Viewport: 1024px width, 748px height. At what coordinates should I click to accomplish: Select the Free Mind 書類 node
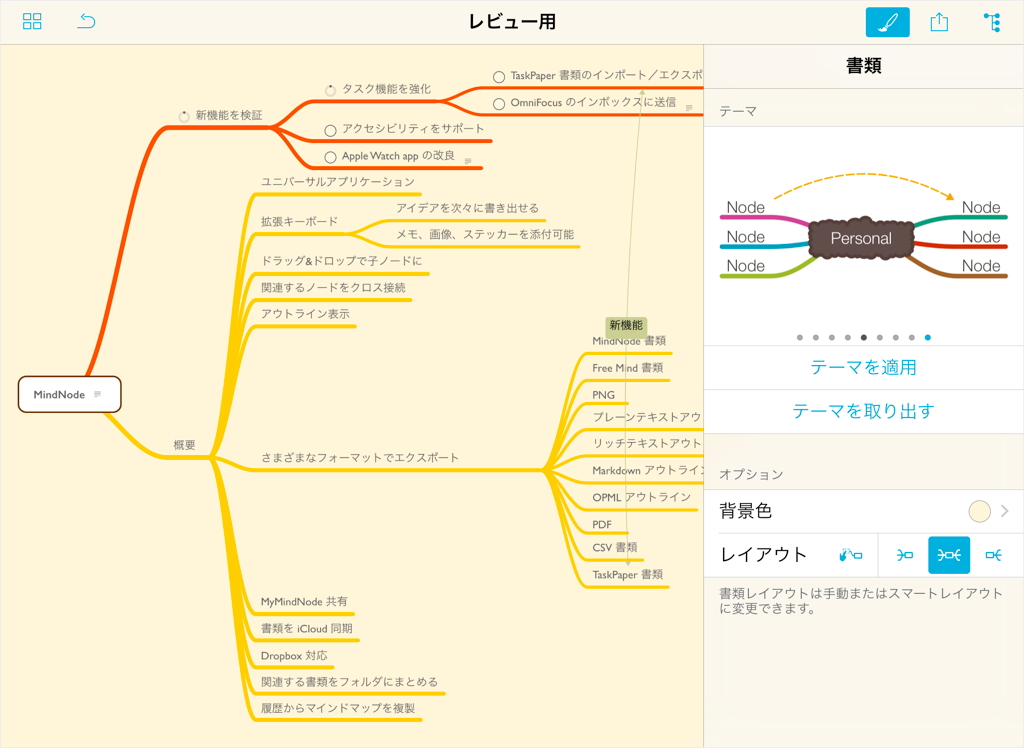pos(628,368)
